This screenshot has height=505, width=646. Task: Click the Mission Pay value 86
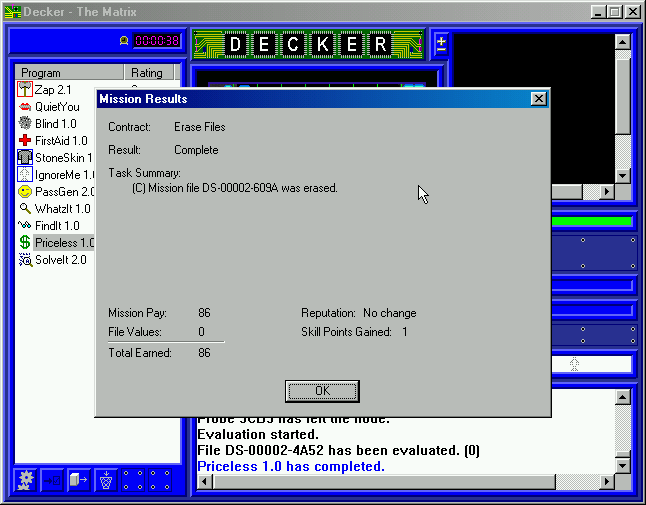click(204, 313)
